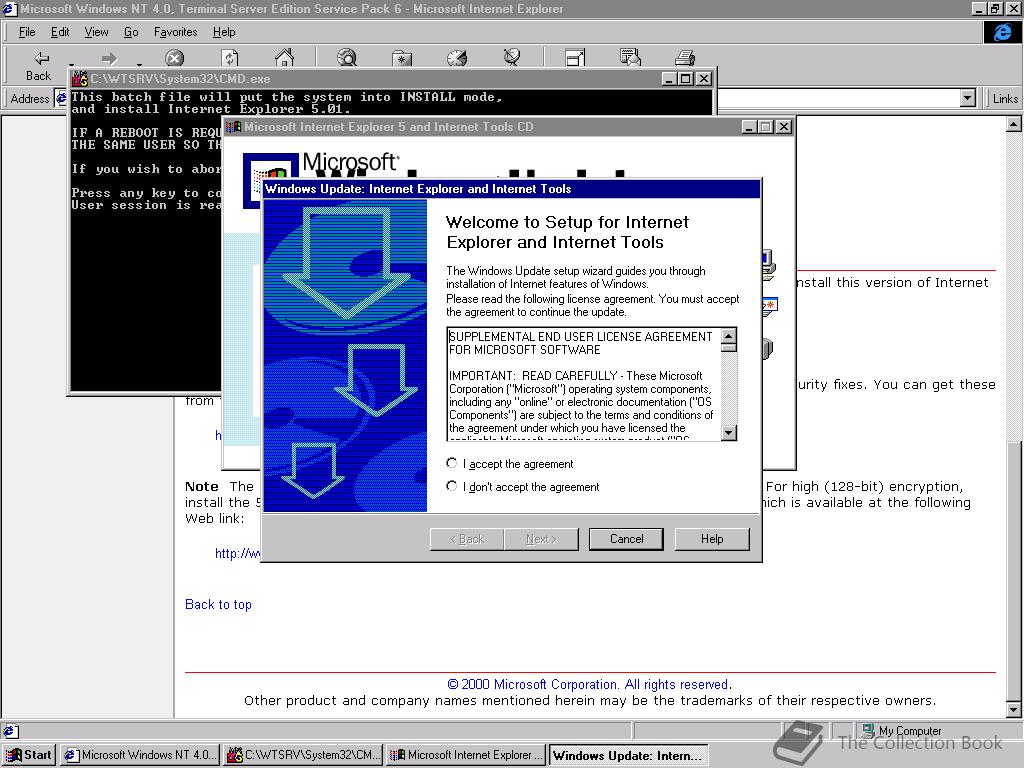The image size is (1024, 768).
Task: Click the status bar page icon
Action: click(10, 731)
